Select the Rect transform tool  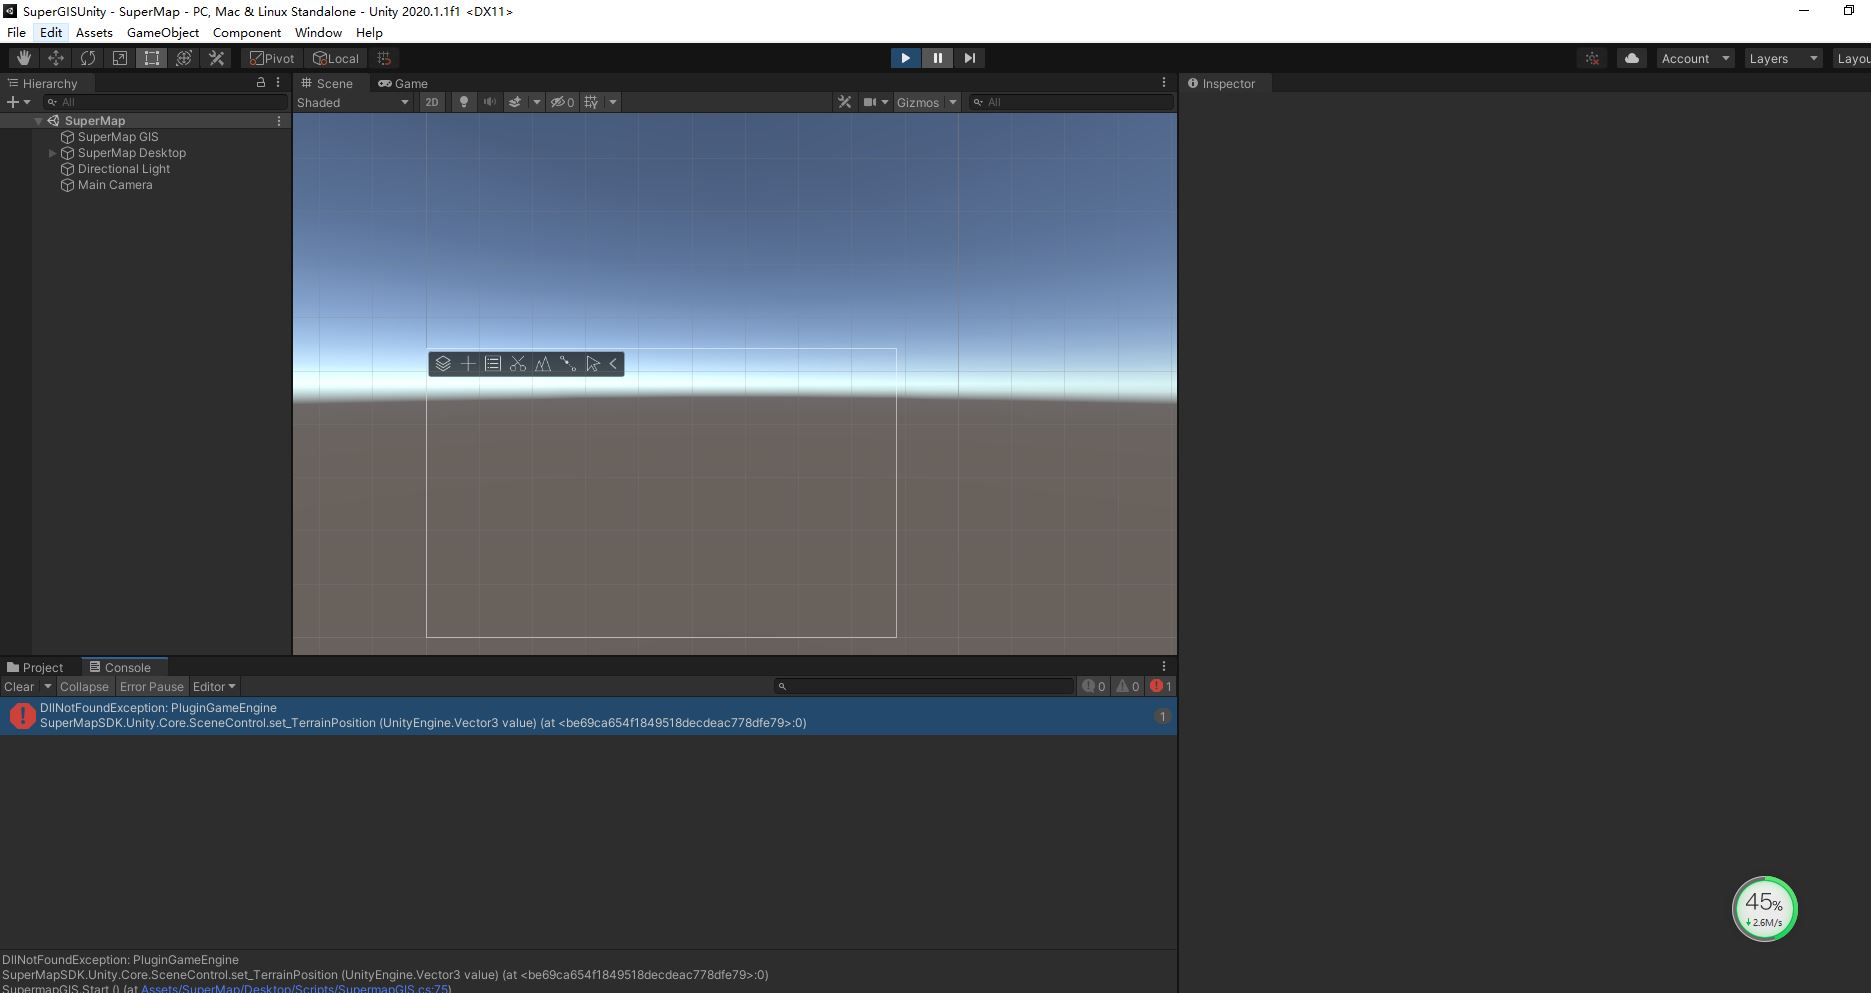[152, 58]
